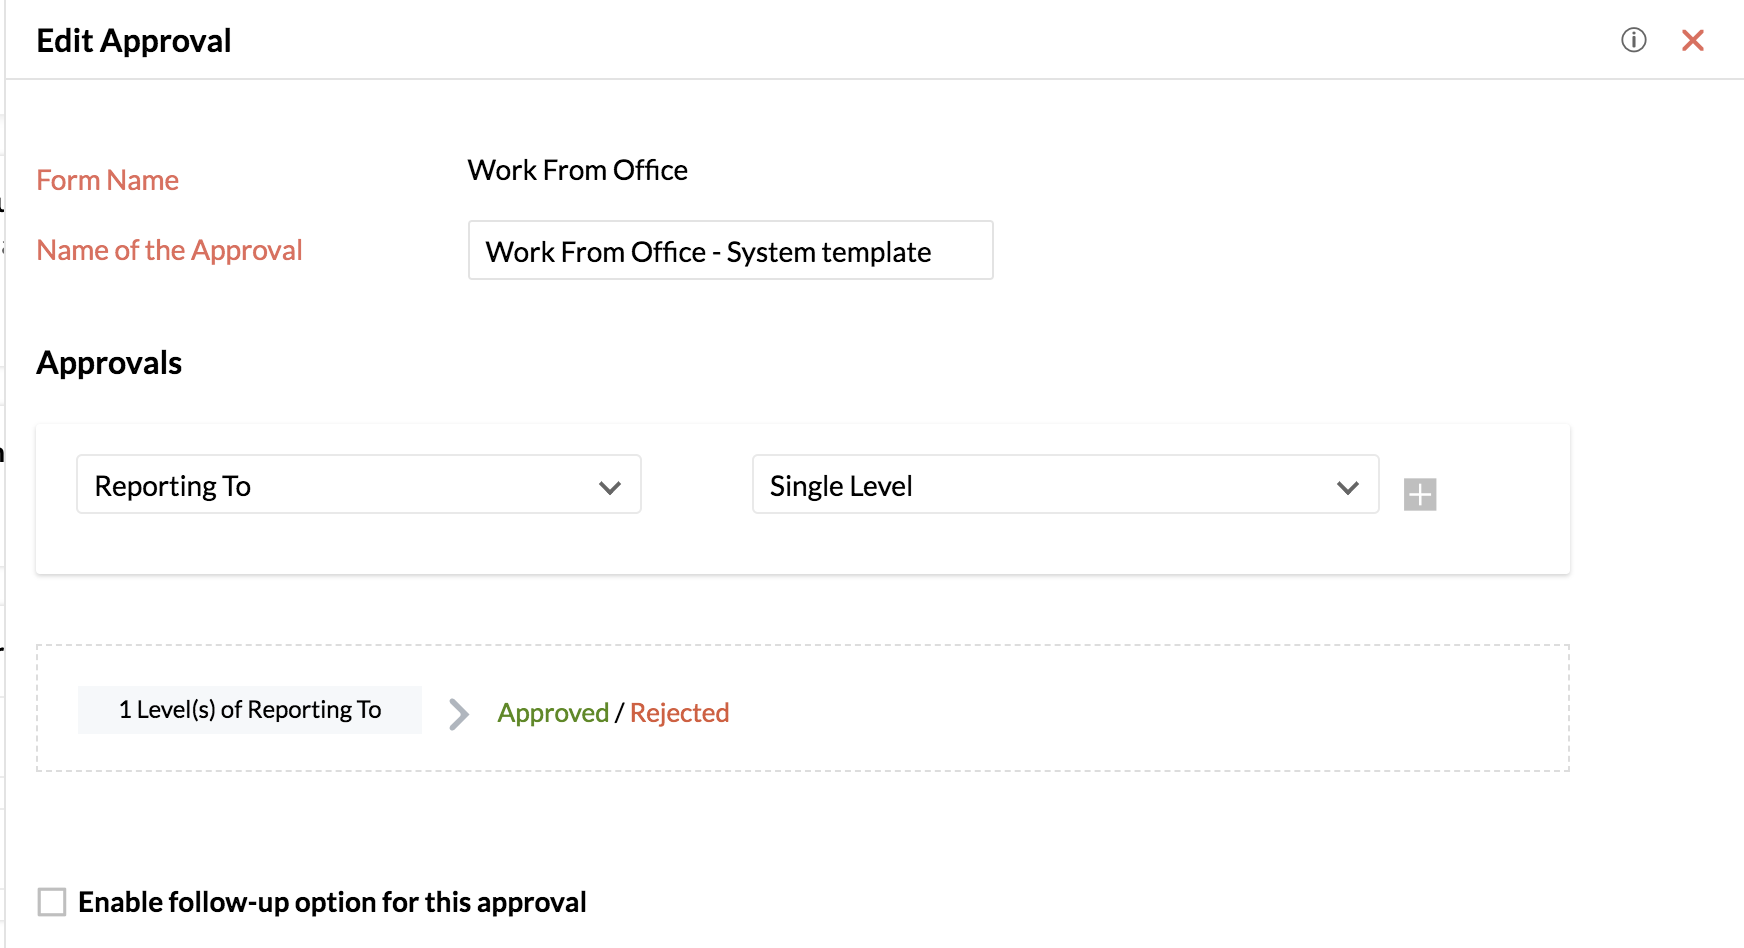
Task: Click the Approvals section heading
Action: [x=109, y=363]
